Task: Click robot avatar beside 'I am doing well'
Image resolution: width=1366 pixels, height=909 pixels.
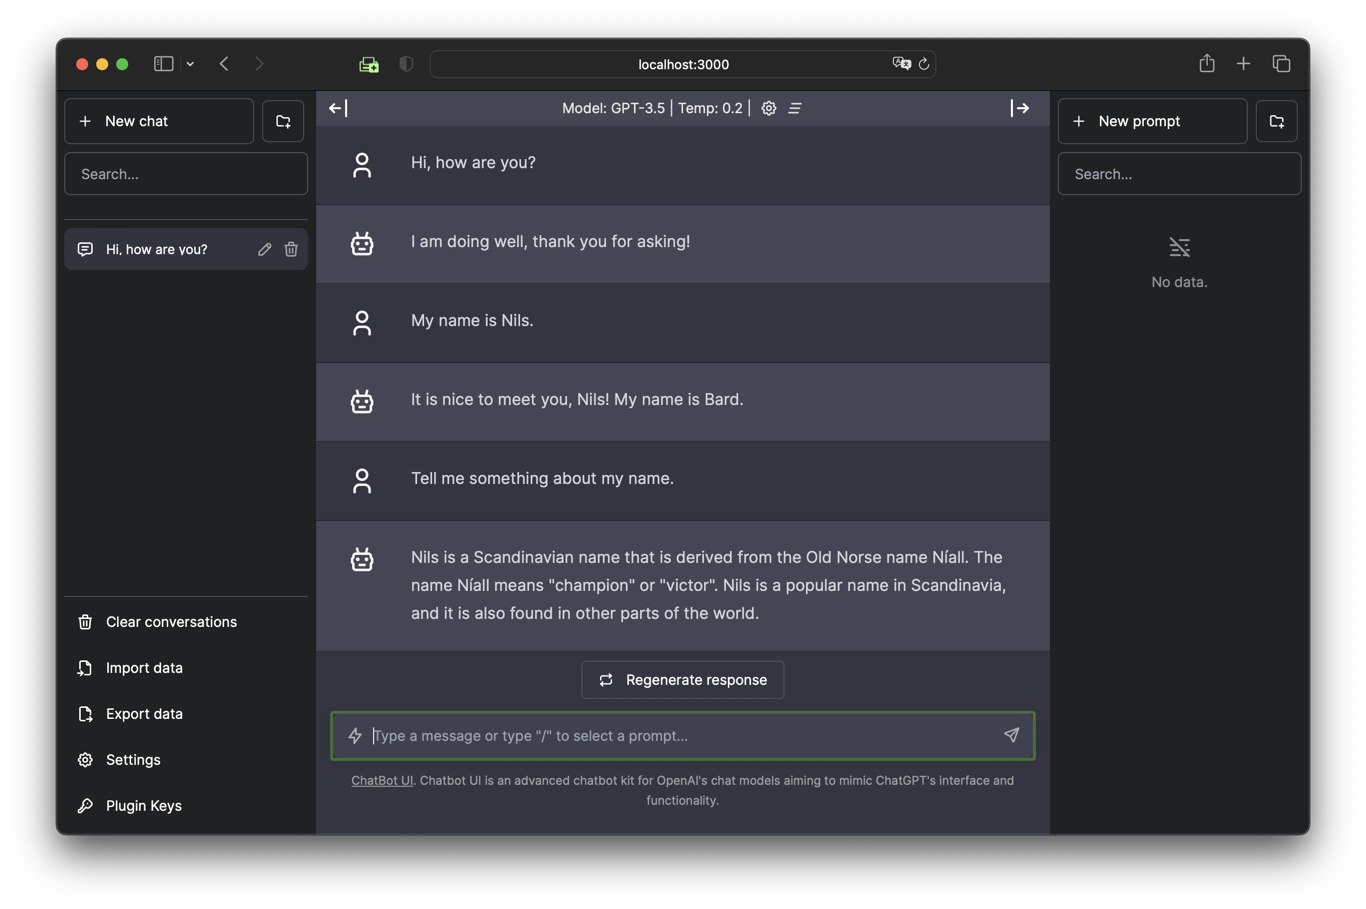Action: pos(362,243)
